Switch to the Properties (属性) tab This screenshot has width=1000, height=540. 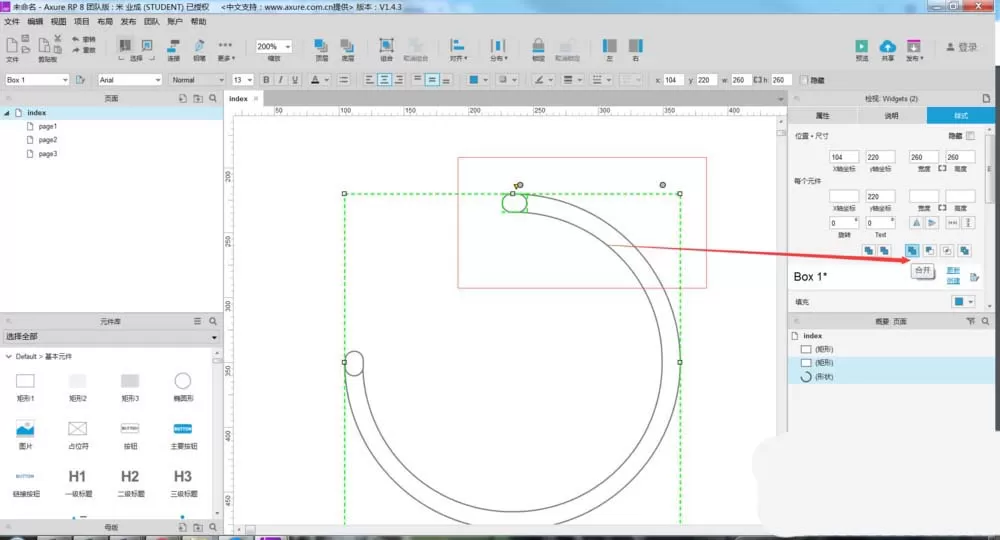(x=823, y=115)
